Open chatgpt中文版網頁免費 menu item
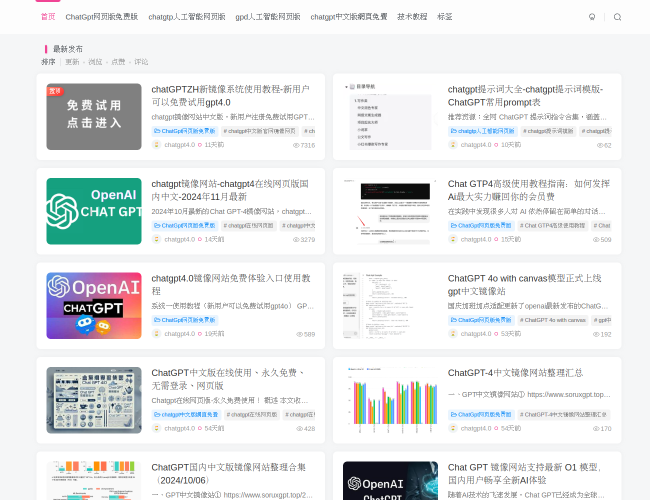Screen dimensions: 650x500 pyautogui.click(x=349, y=17)
